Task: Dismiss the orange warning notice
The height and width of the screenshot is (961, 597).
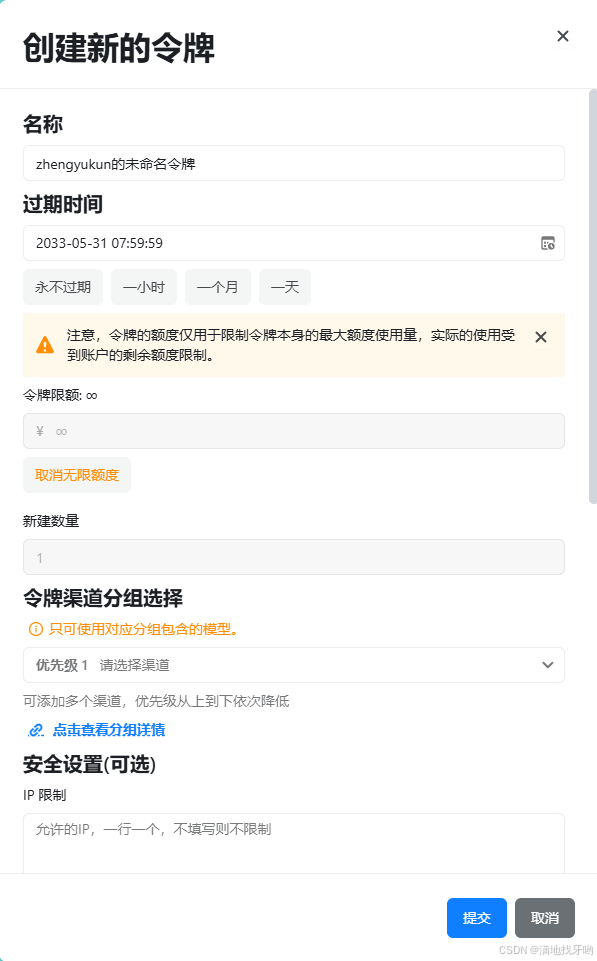Action: (x=541, y=337)
